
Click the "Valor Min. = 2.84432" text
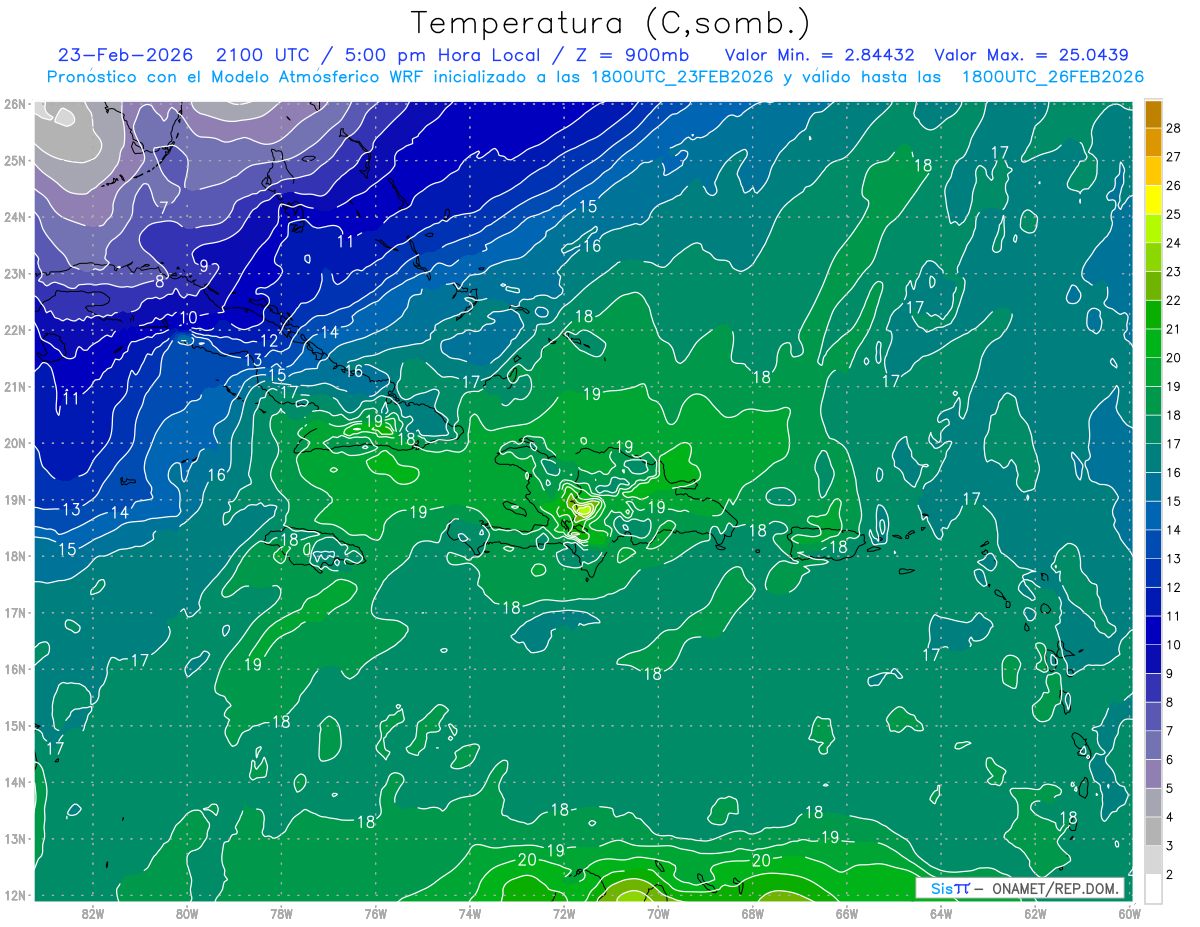(x=819, y=55)
